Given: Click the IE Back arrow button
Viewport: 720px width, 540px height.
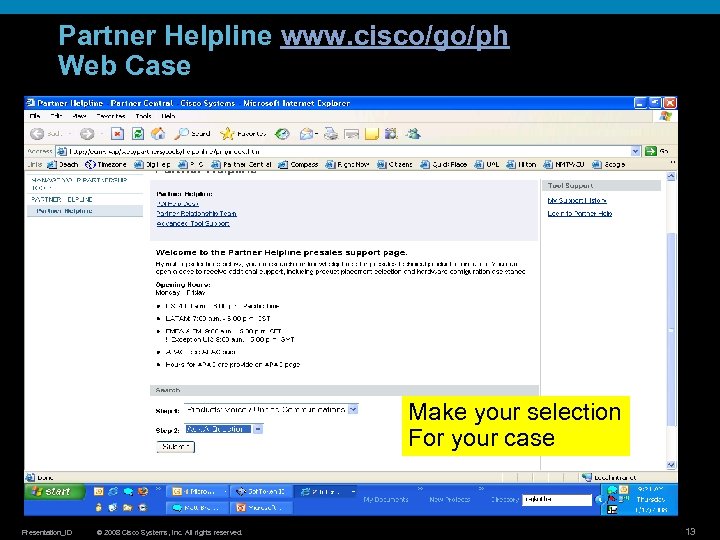Looking at the screenshot, I should click(38, 134).
